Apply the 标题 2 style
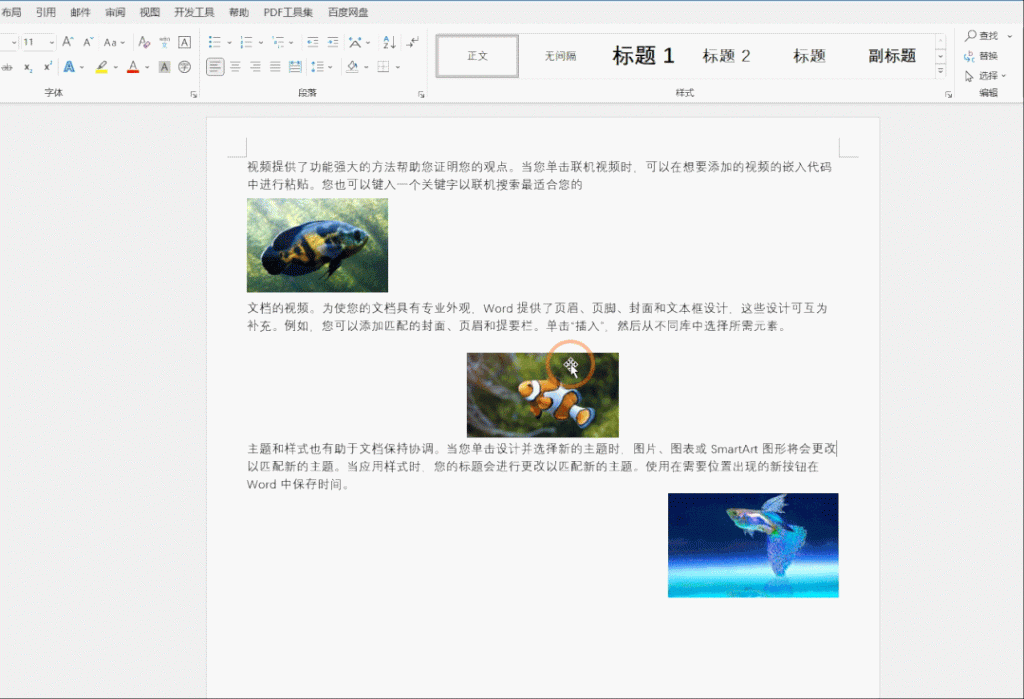 [x=726, y=56]
